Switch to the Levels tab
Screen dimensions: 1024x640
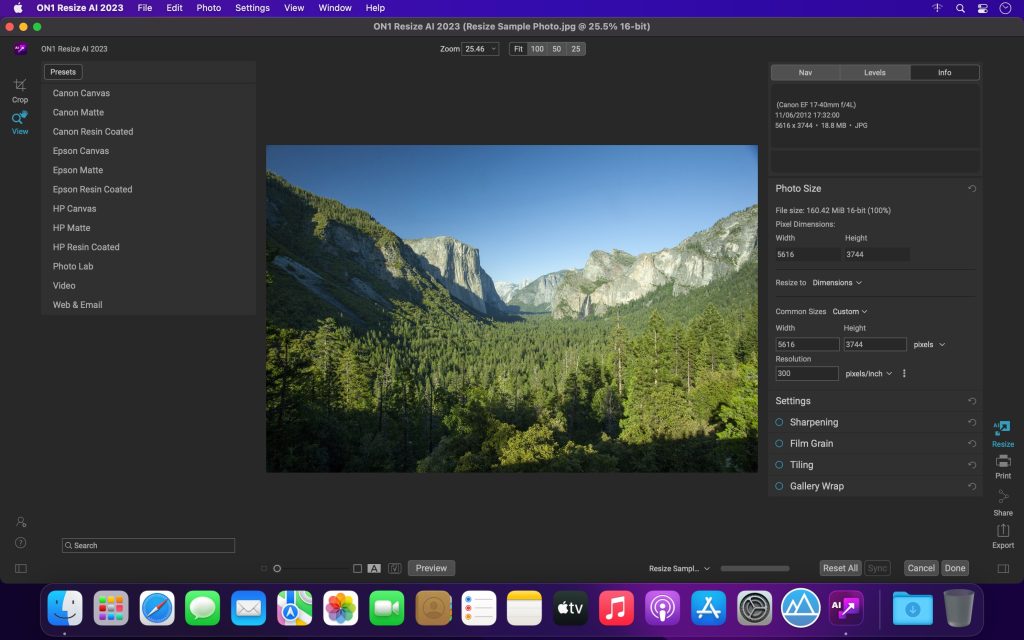(875, 72)
